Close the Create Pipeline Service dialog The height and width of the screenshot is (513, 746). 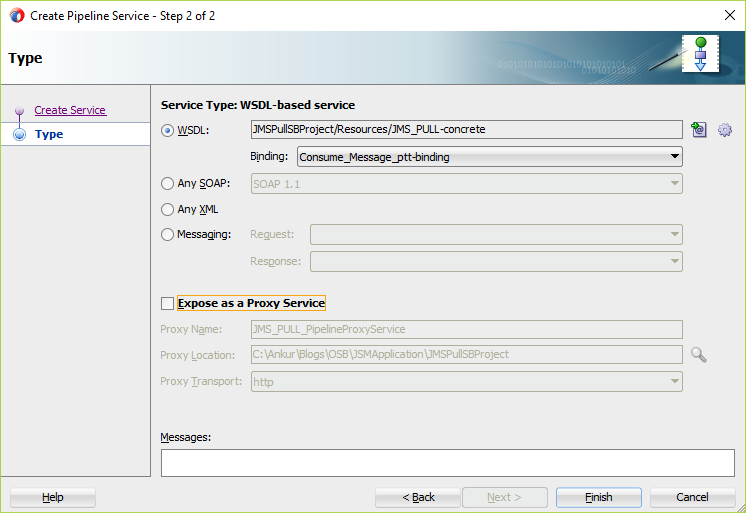729,15
